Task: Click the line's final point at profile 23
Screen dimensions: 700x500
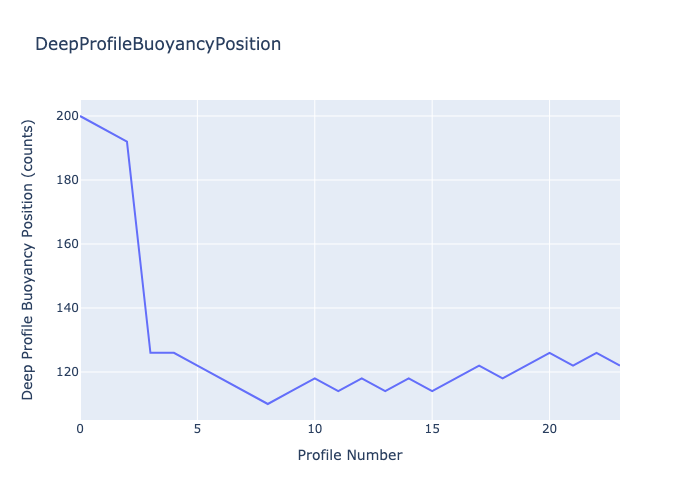Action: pyautogui.click(x=619, y=365)
